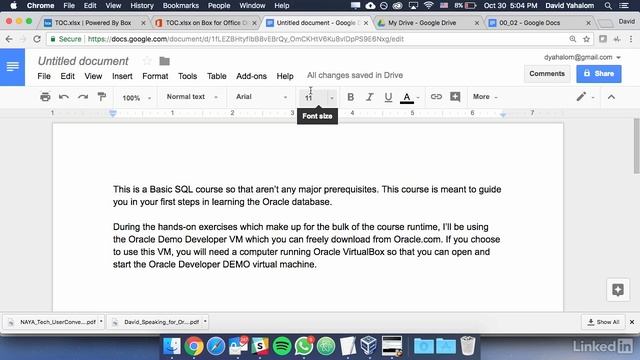The height and width of the screenshot is (360, 640).
Task: Open Finder from the Dock
Action: 172,346
